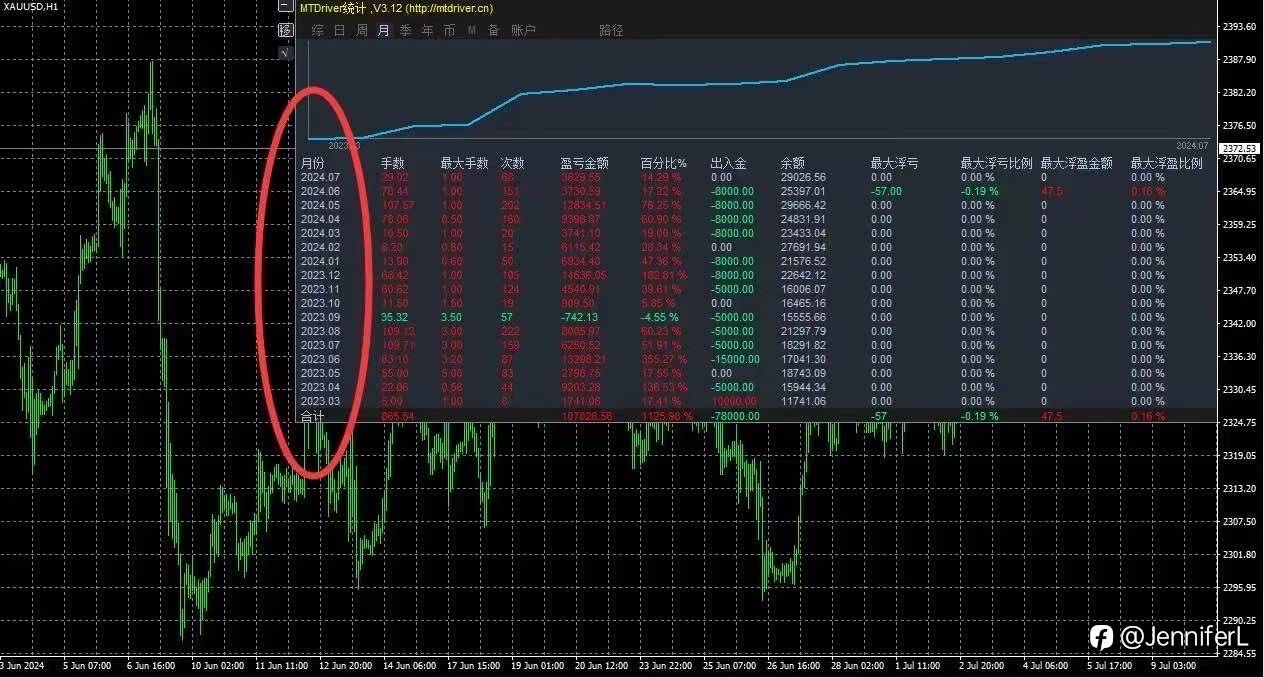This screenshot has height=678, width=1264.
Task: Click the 合计 total row label
Action: click(313, 414)
